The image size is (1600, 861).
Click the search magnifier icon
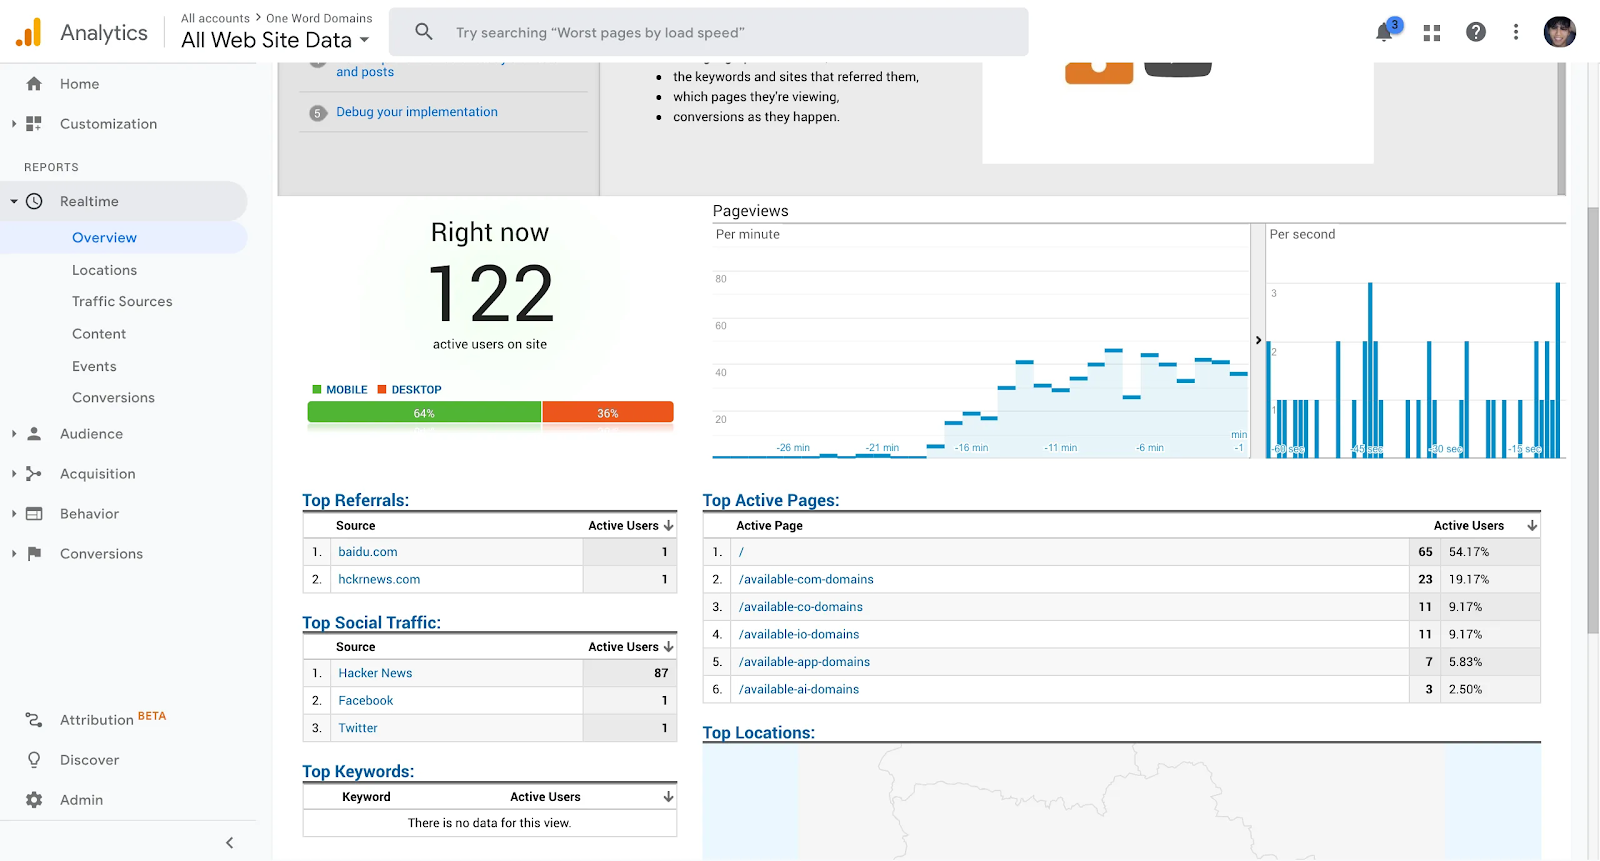point(424,32)
